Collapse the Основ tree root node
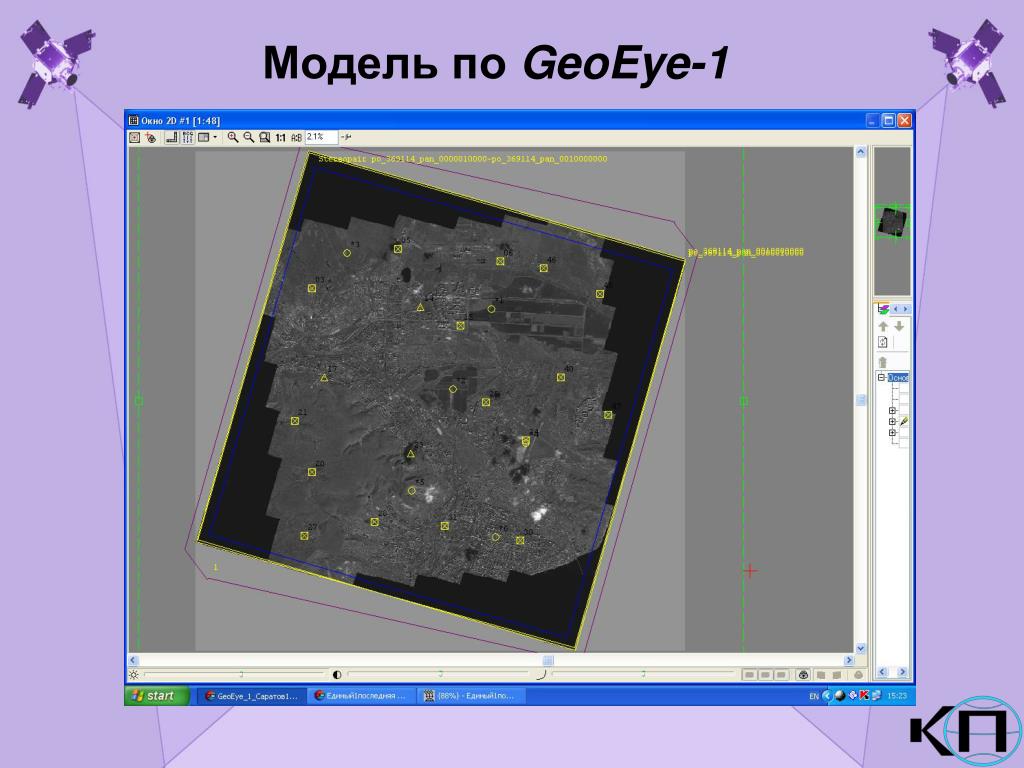1024x768 pixels. tap(881, 377)
